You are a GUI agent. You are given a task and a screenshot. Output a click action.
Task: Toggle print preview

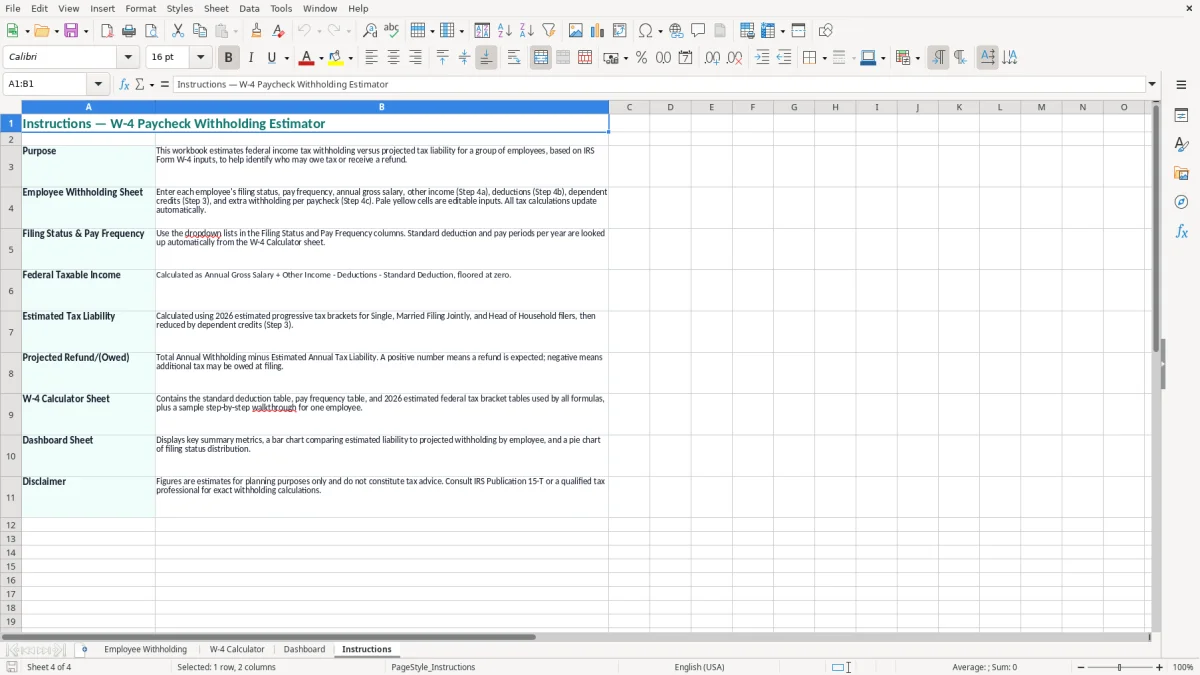click(x=151, y=31)
